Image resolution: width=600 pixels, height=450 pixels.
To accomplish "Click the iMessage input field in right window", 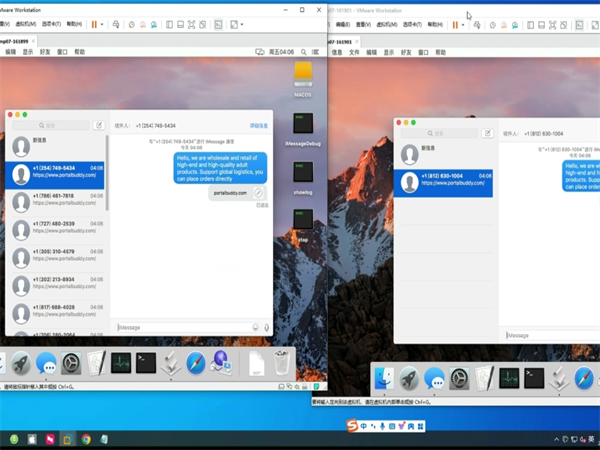I will 550,335.
